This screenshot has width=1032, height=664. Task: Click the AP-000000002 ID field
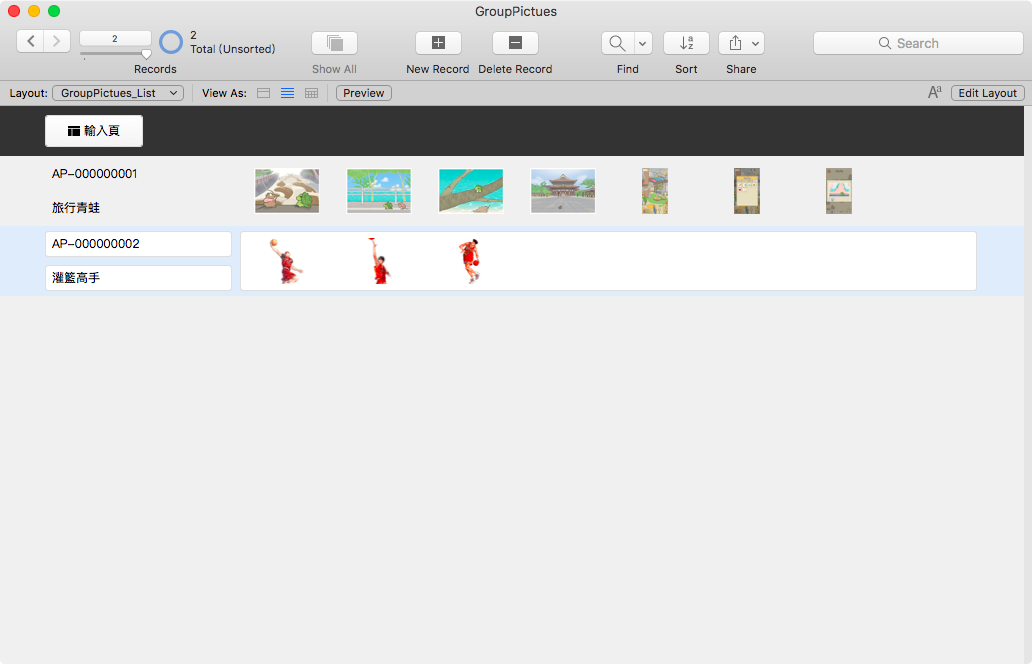(x=138, y=244)
